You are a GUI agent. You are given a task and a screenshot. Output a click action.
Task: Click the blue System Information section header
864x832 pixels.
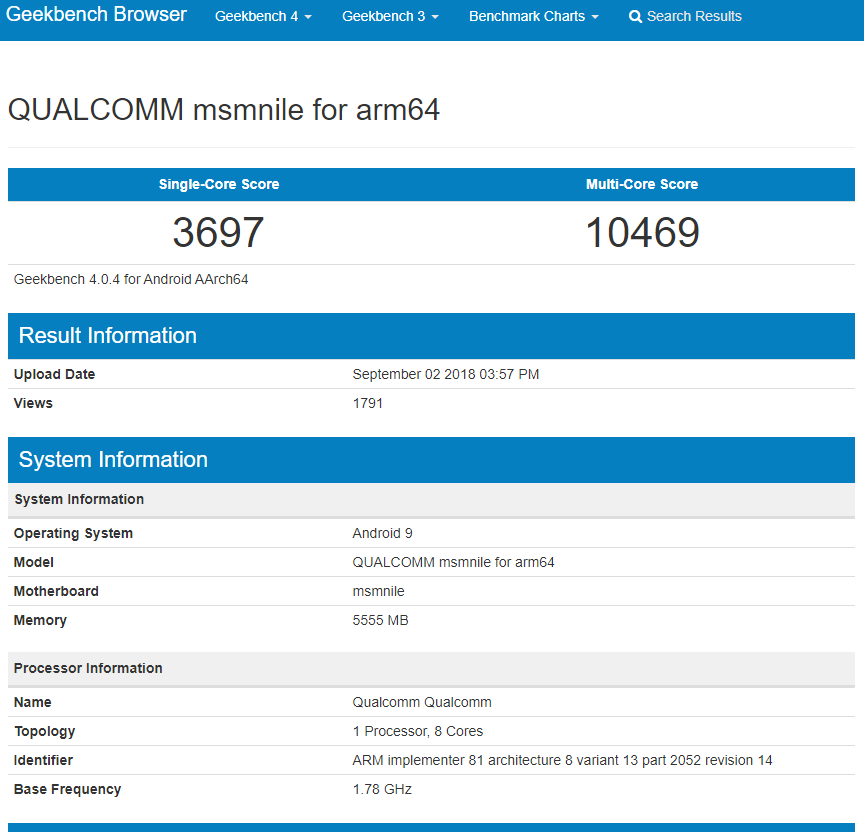click(431, 460)
